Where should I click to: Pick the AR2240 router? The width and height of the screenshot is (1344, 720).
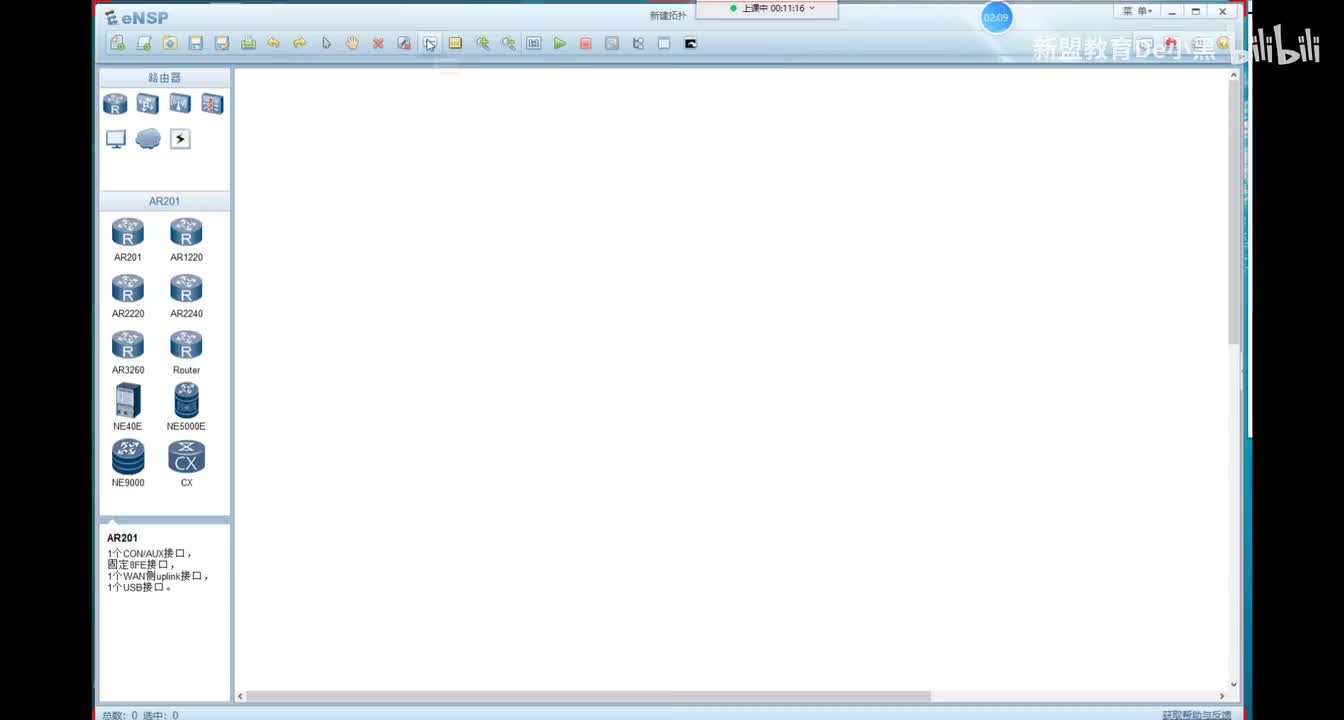(186, 296)
